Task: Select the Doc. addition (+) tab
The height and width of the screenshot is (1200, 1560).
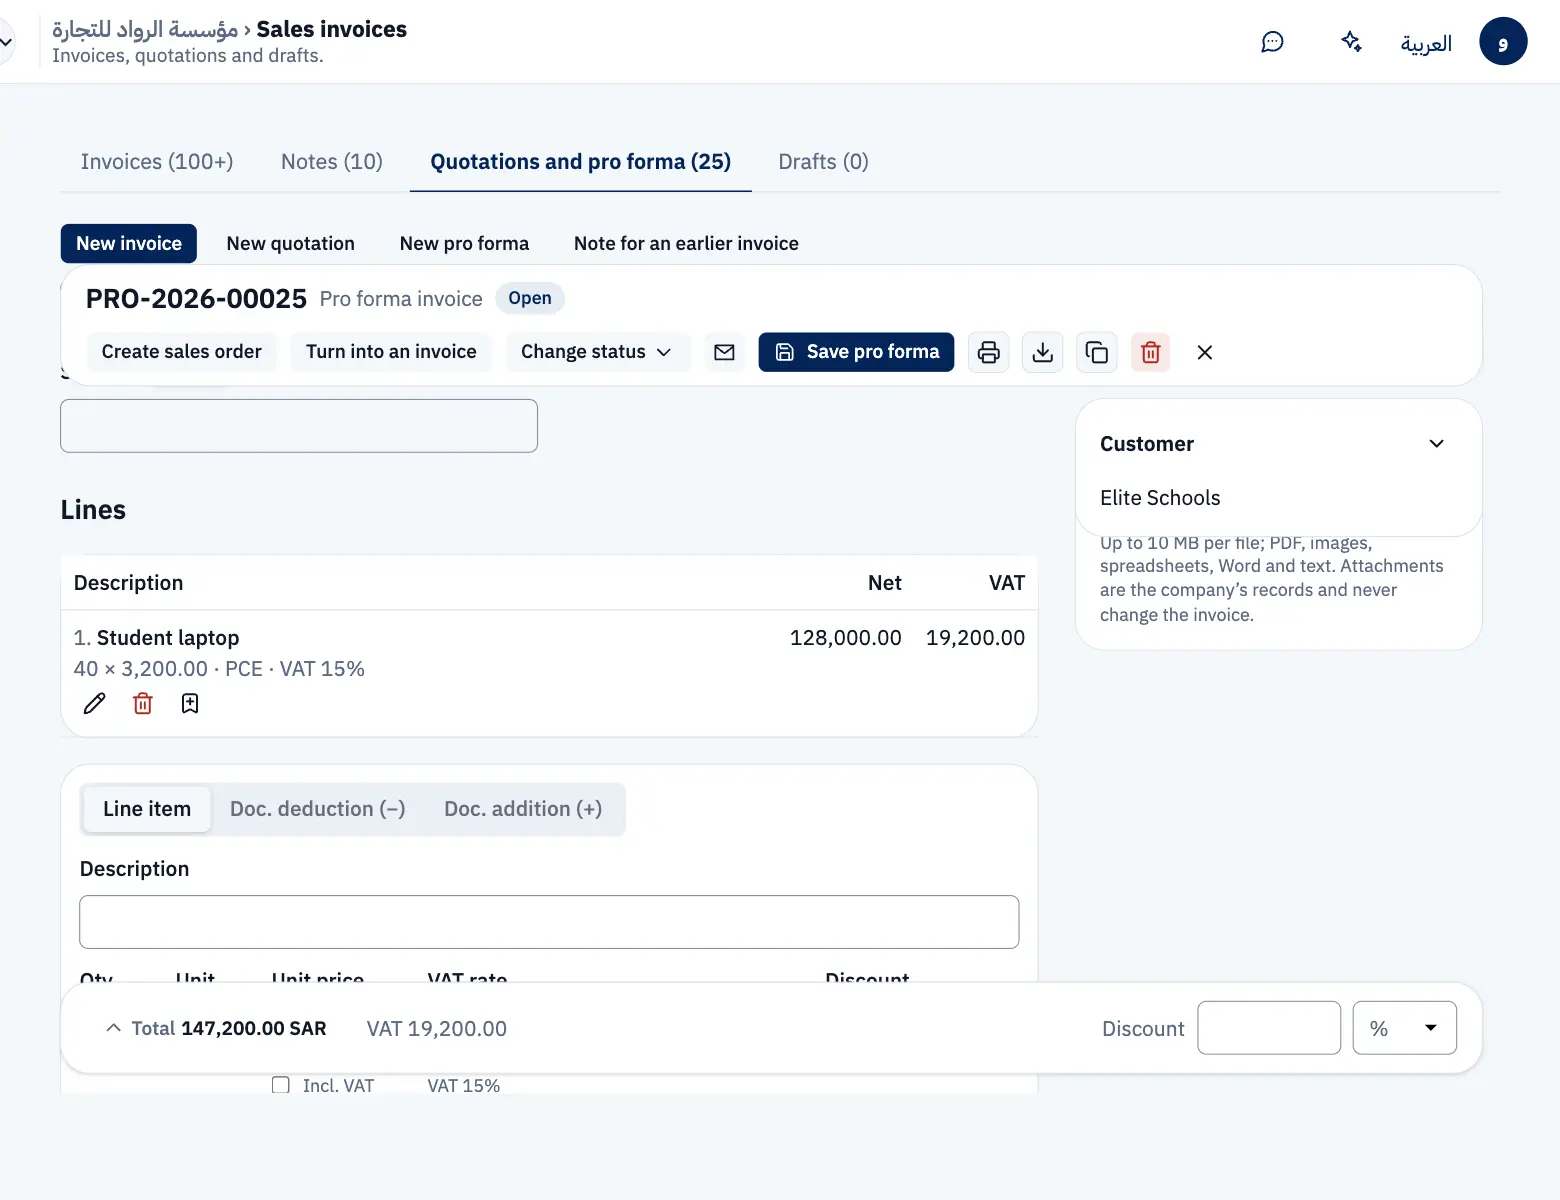Action: point(523,809)
